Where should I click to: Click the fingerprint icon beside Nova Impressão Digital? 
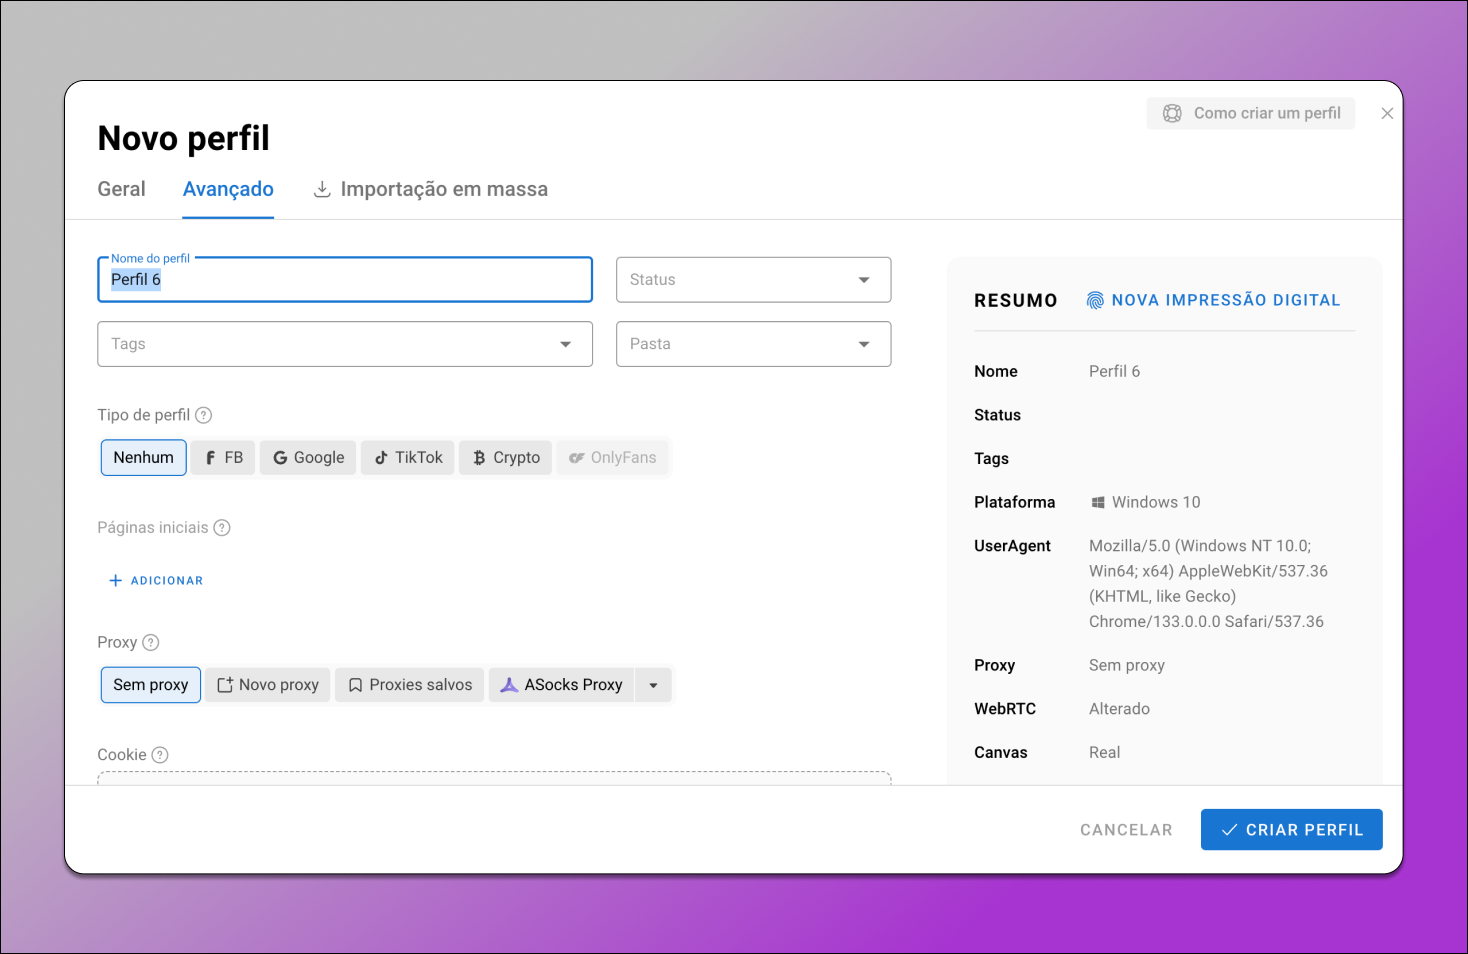click(1095, 300)
